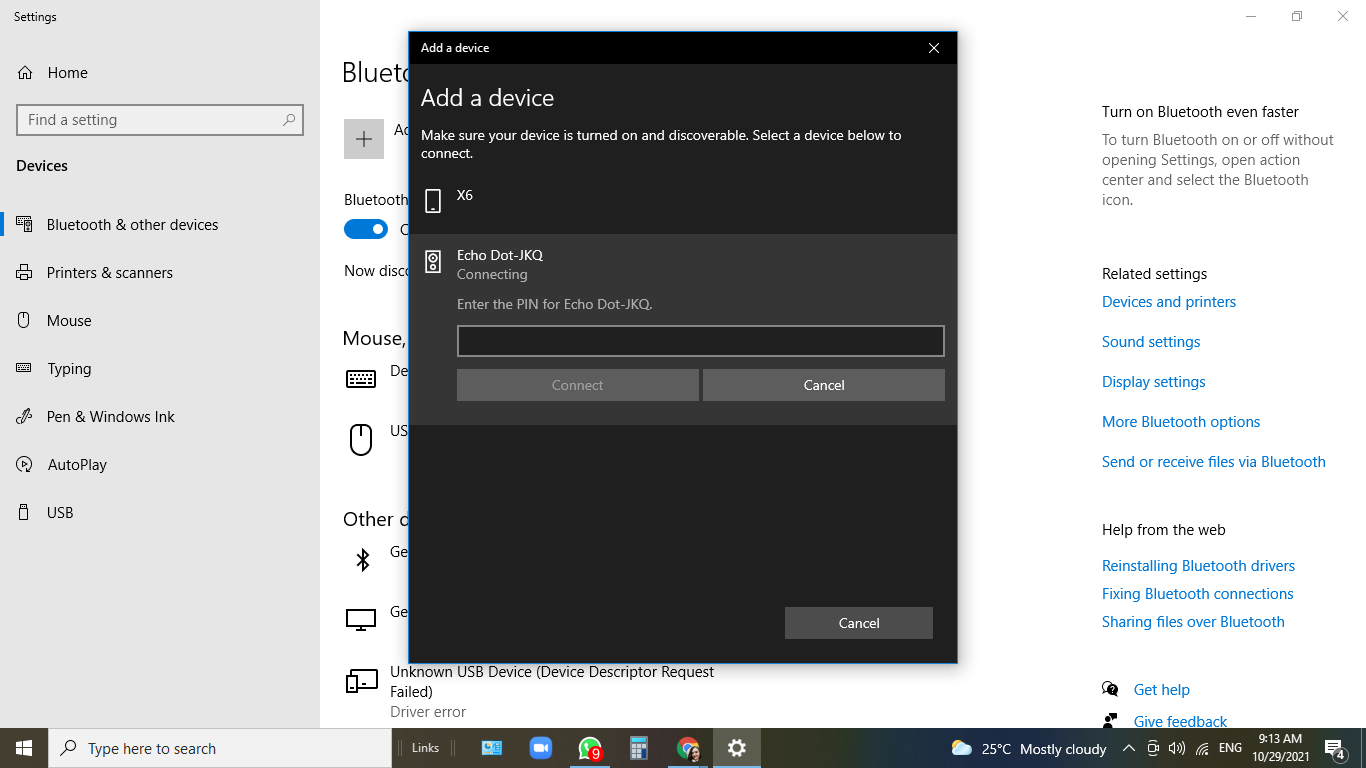Click the X6 phone device icon
The image size is (1366, 768).
[x=433, y=201]
